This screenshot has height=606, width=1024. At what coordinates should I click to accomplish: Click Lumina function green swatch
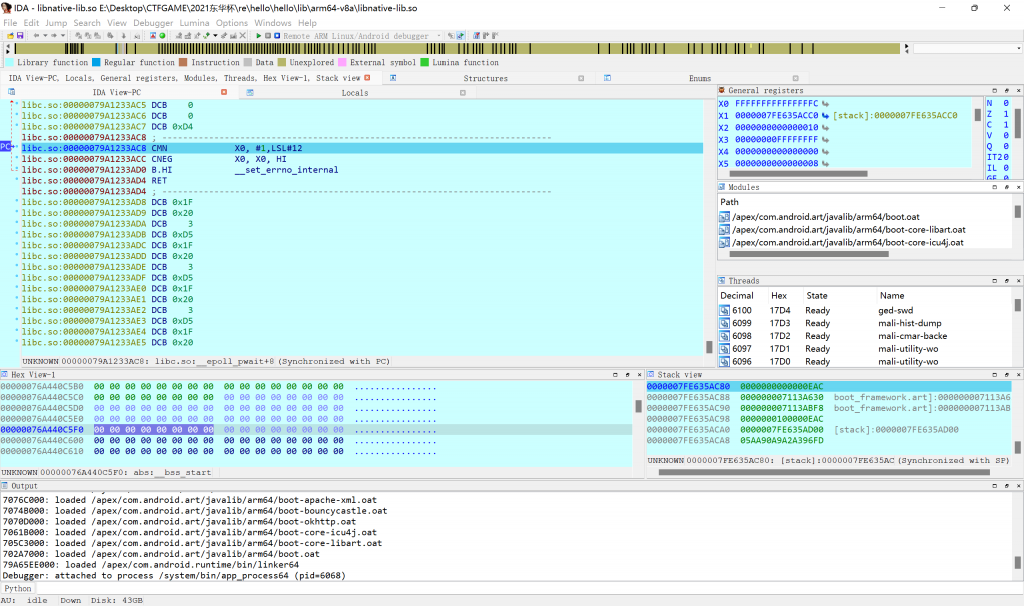tap(424, 63)
